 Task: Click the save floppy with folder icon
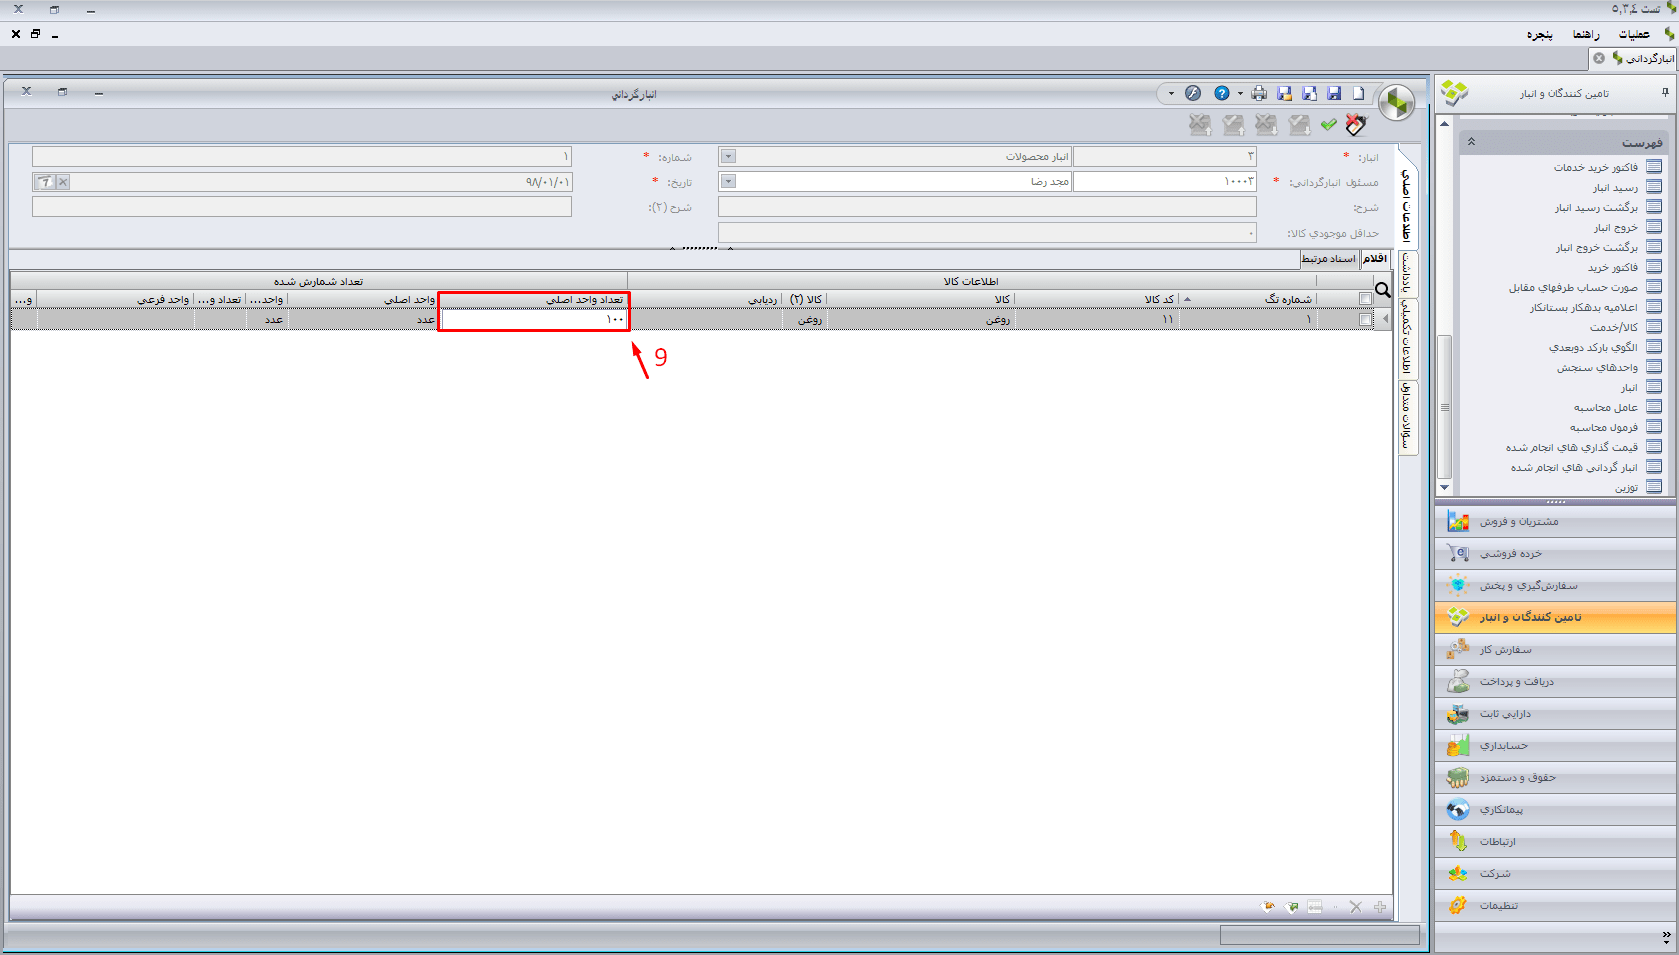(x=1285, y=93)
